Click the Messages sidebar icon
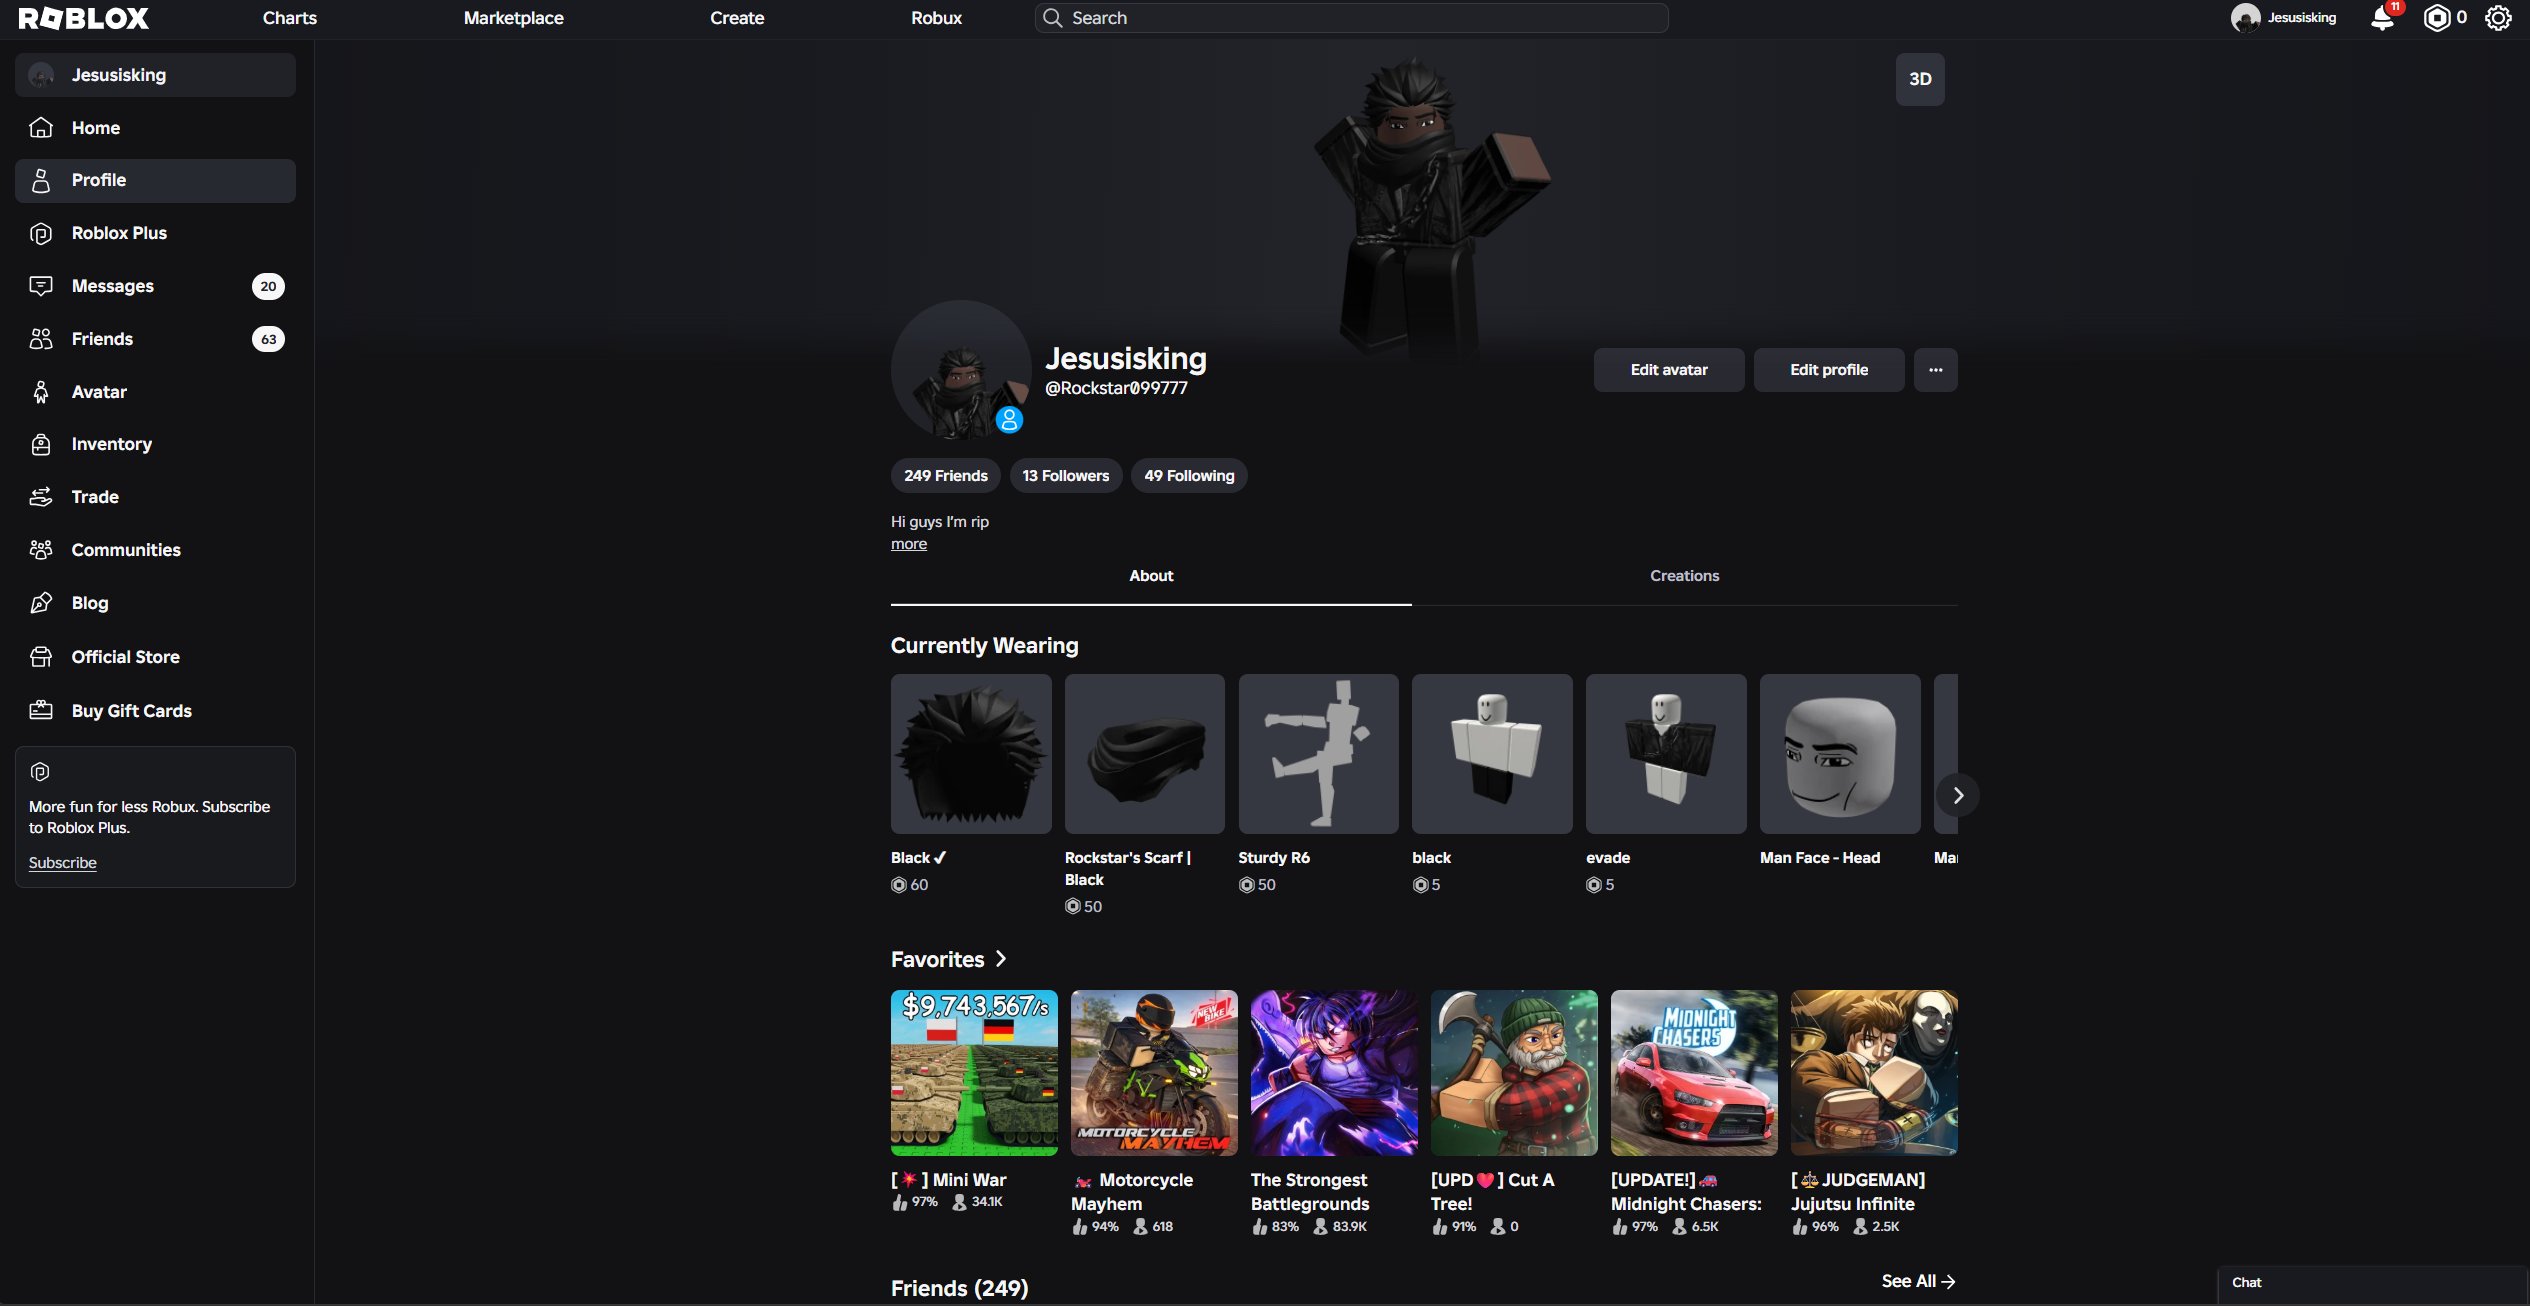The image size is (2530, 1306). (41, 286)
